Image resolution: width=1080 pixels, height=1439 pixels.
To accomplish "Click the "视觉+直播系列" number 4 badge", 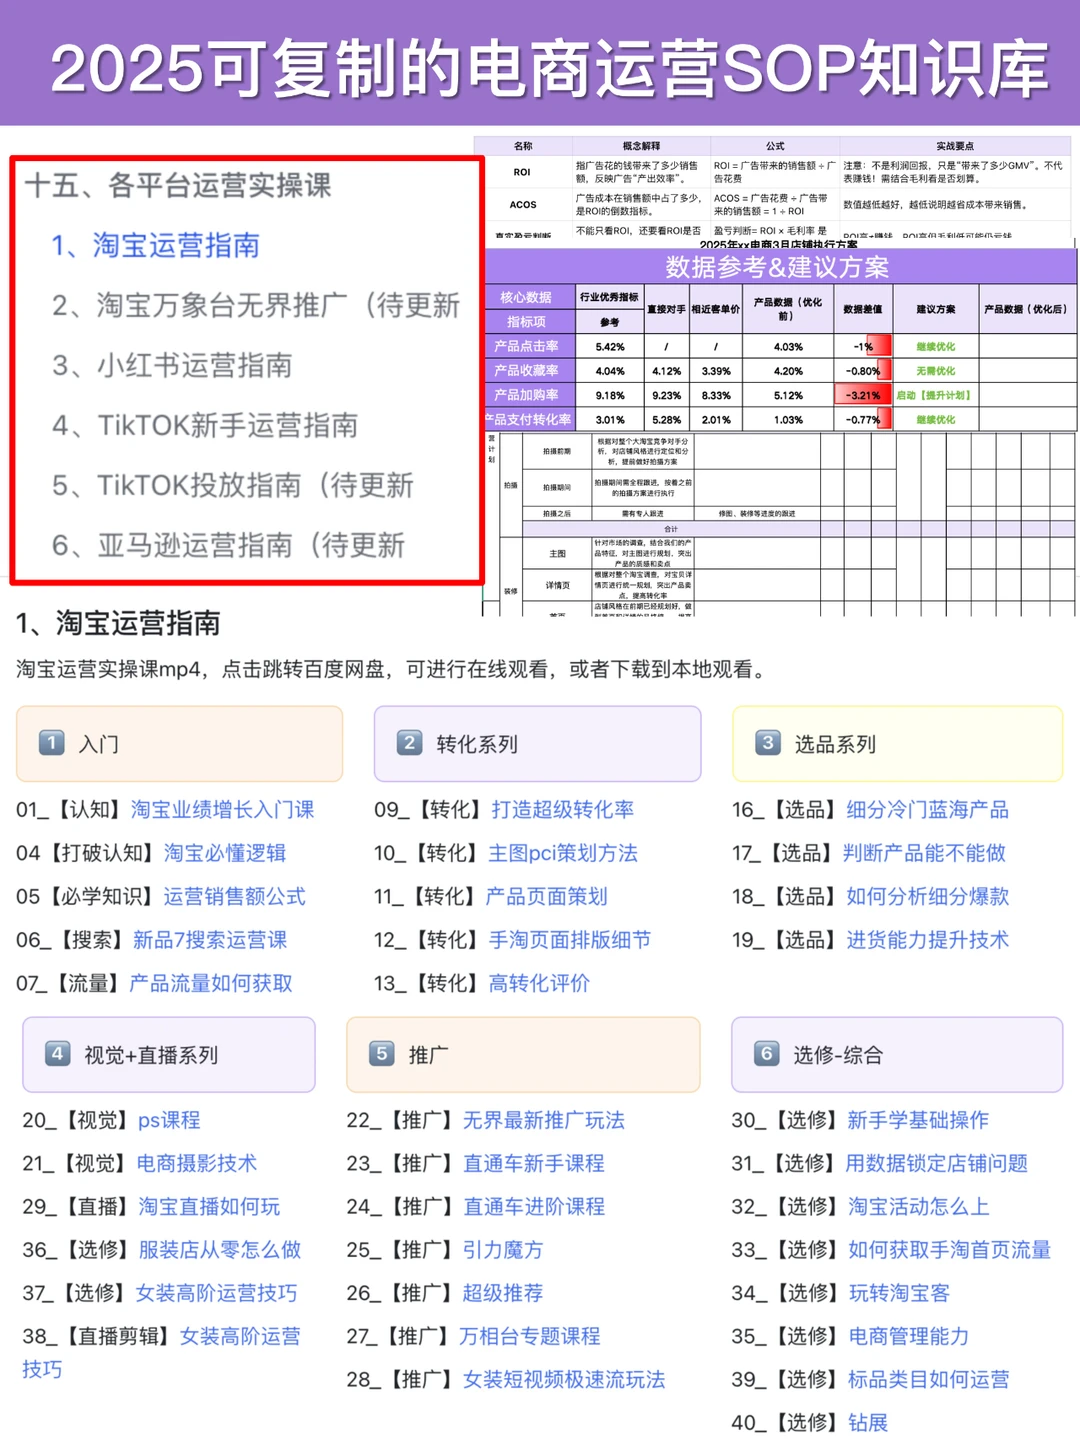I will [56, 1054].
